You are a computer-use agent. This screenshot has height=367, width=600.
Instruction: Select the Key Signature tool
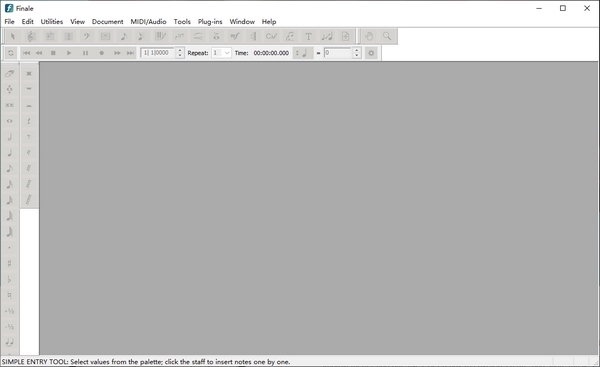tap(50, 36)
